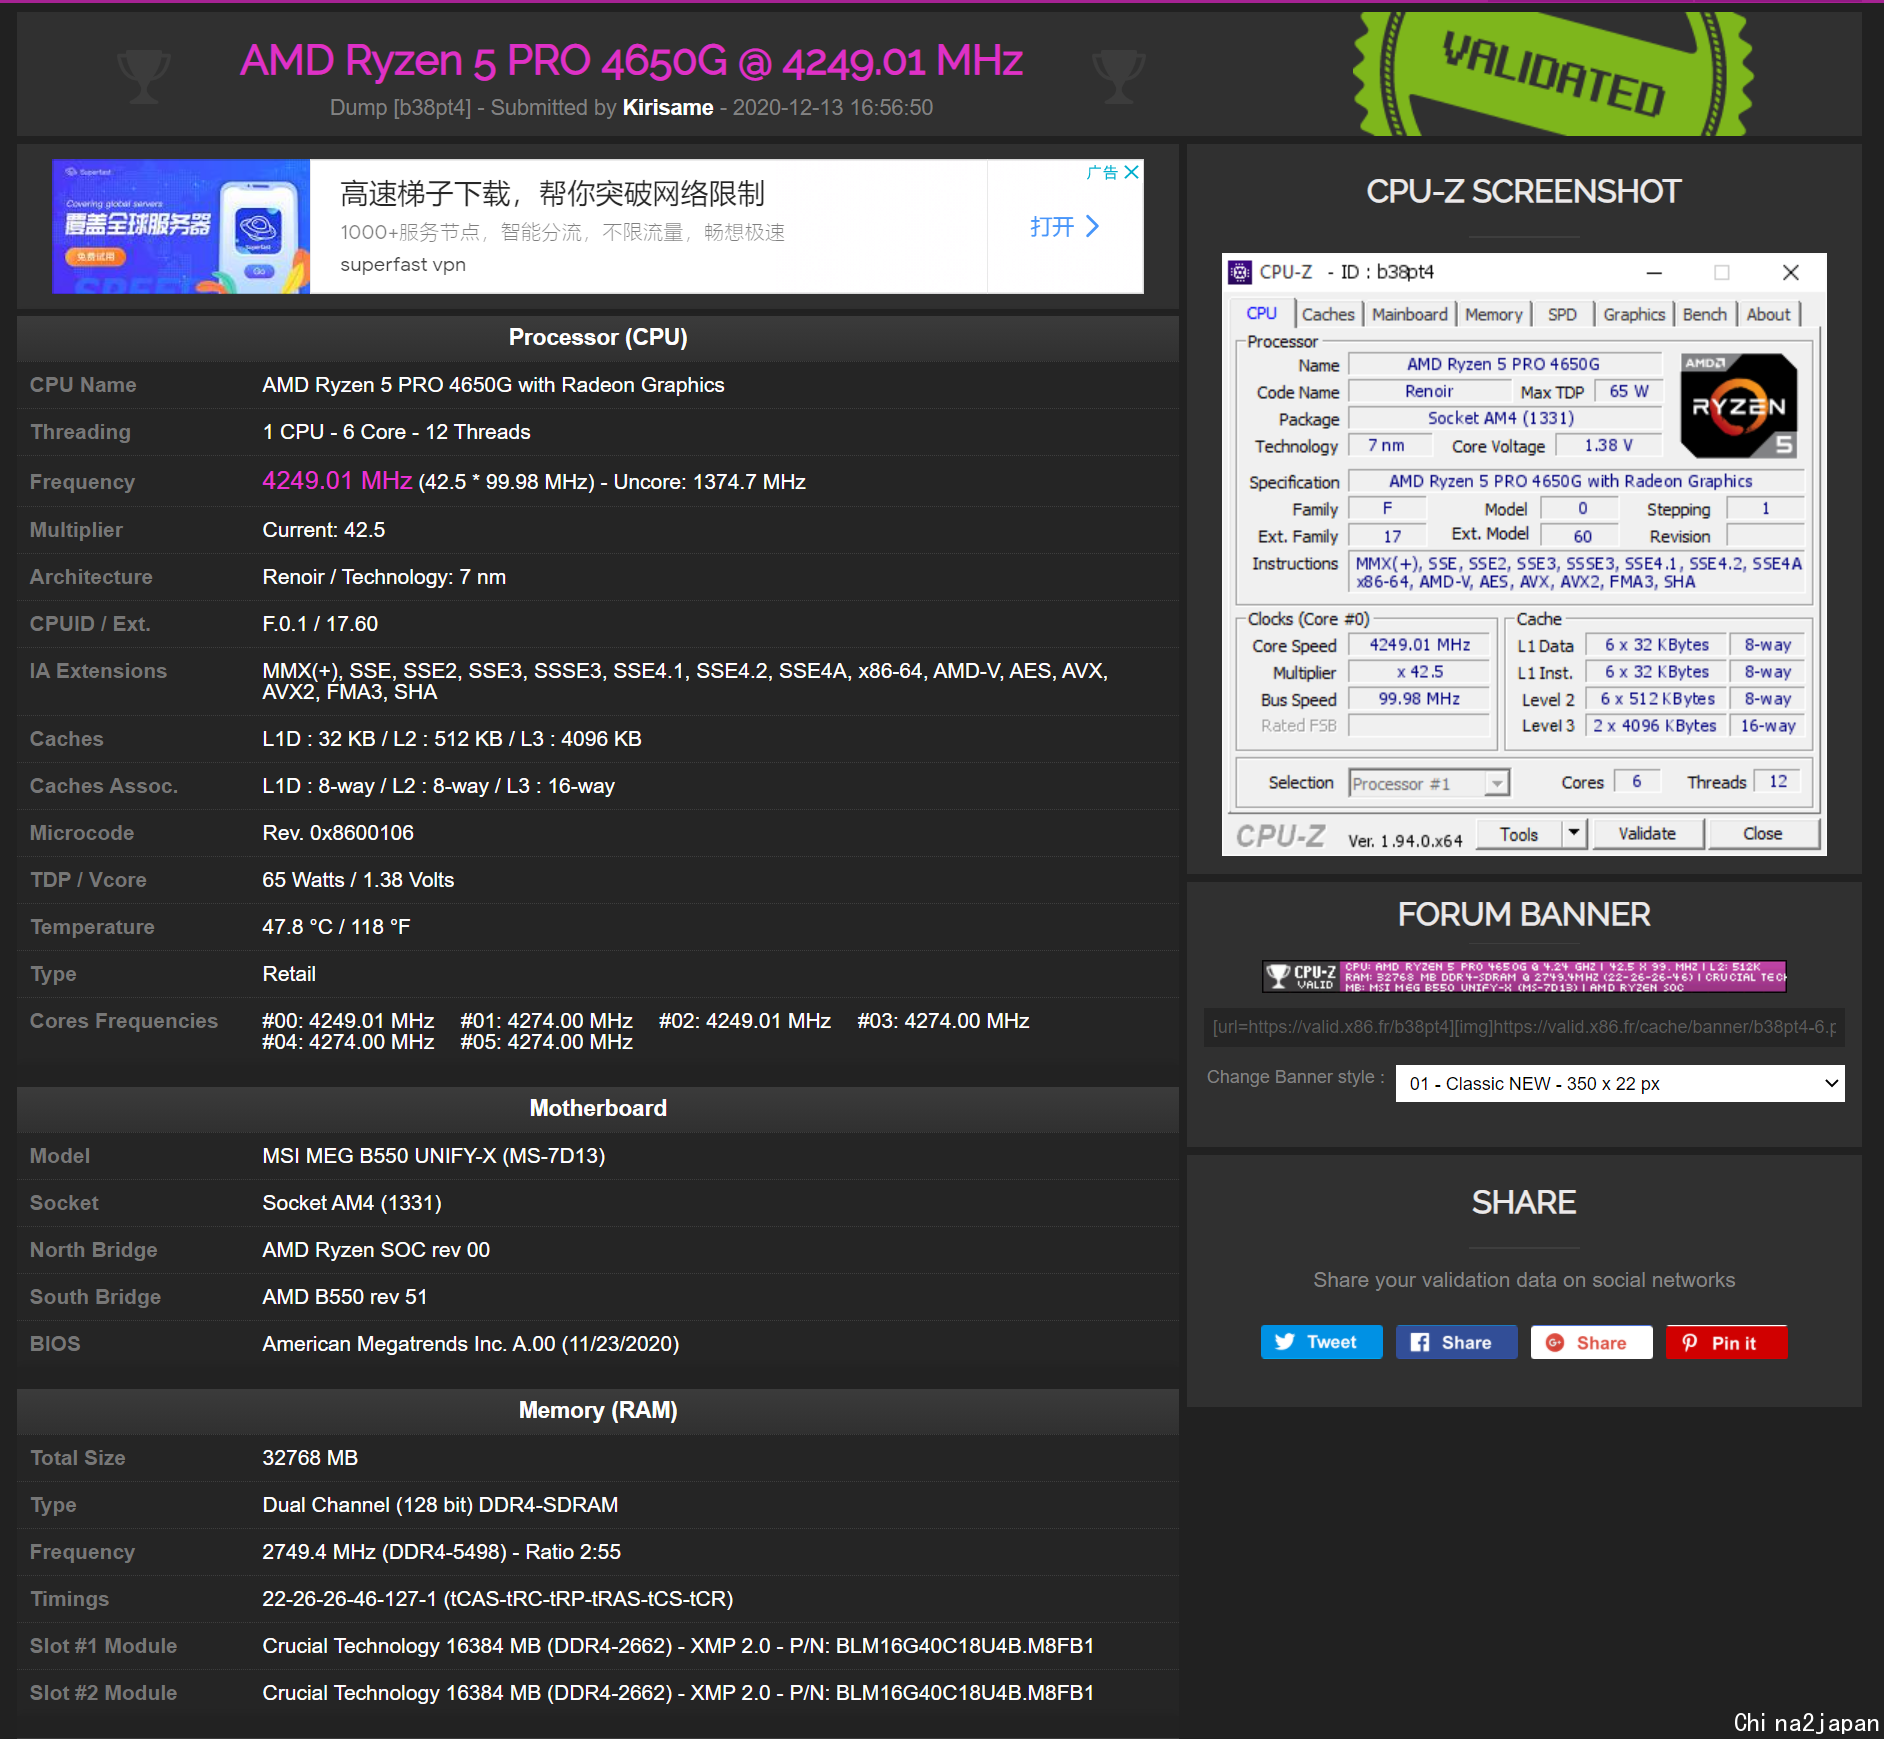This screenshot has width=1884, height=1739.
Task: Click Validate button in CPU-Z screenshot
Action: (x=1646, y=833)
